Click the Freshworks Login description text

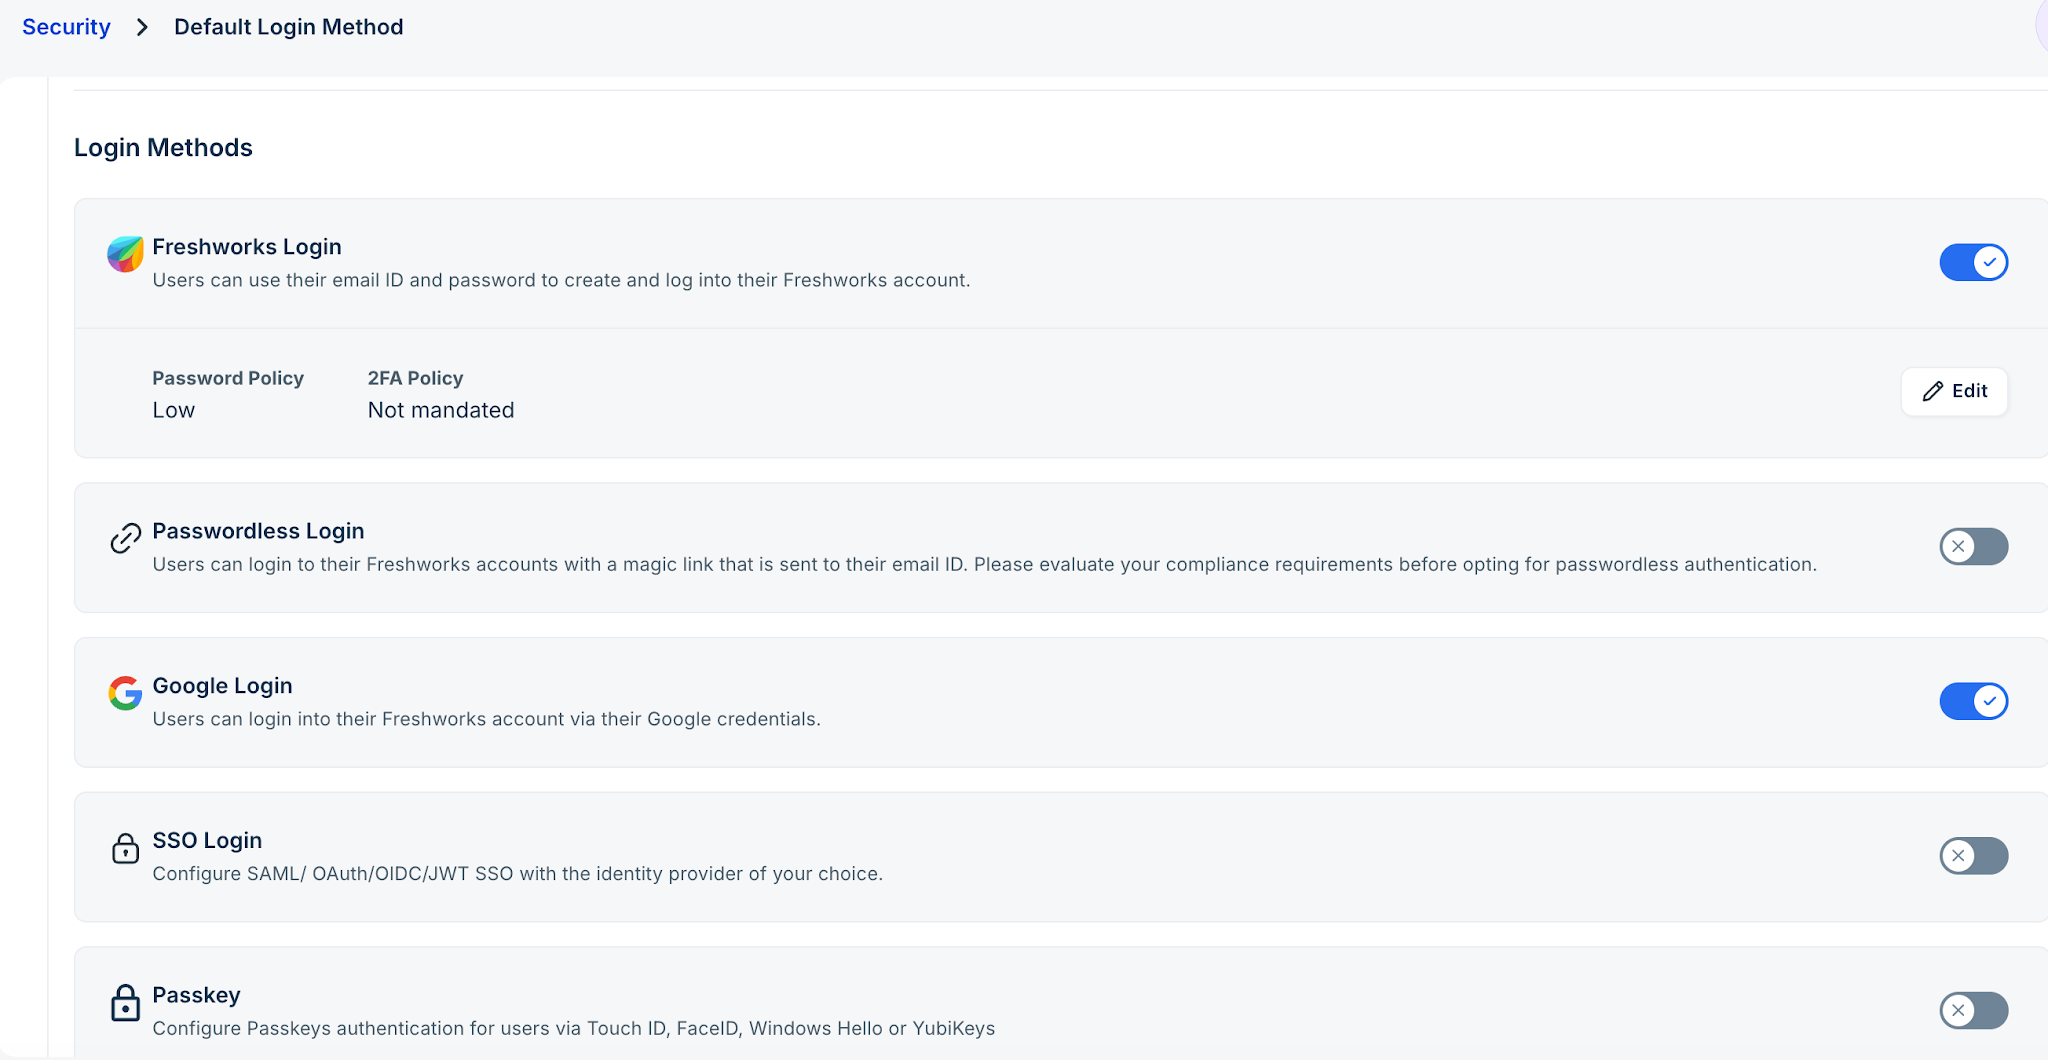click(561, 280)
